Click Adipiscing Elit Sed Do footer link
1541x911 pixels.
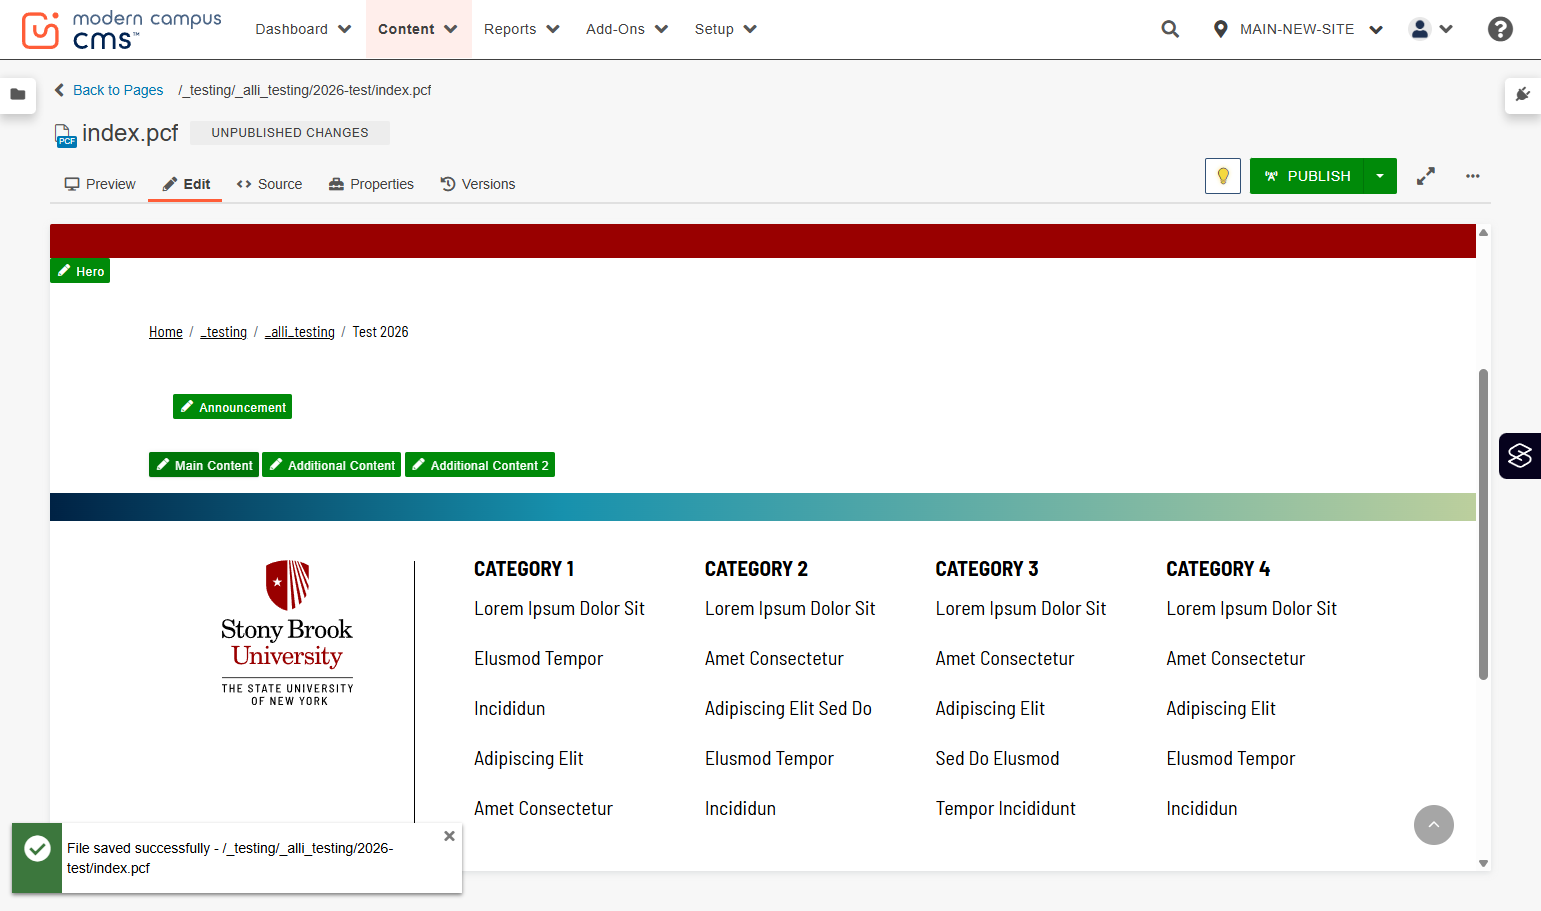(788, 709)
